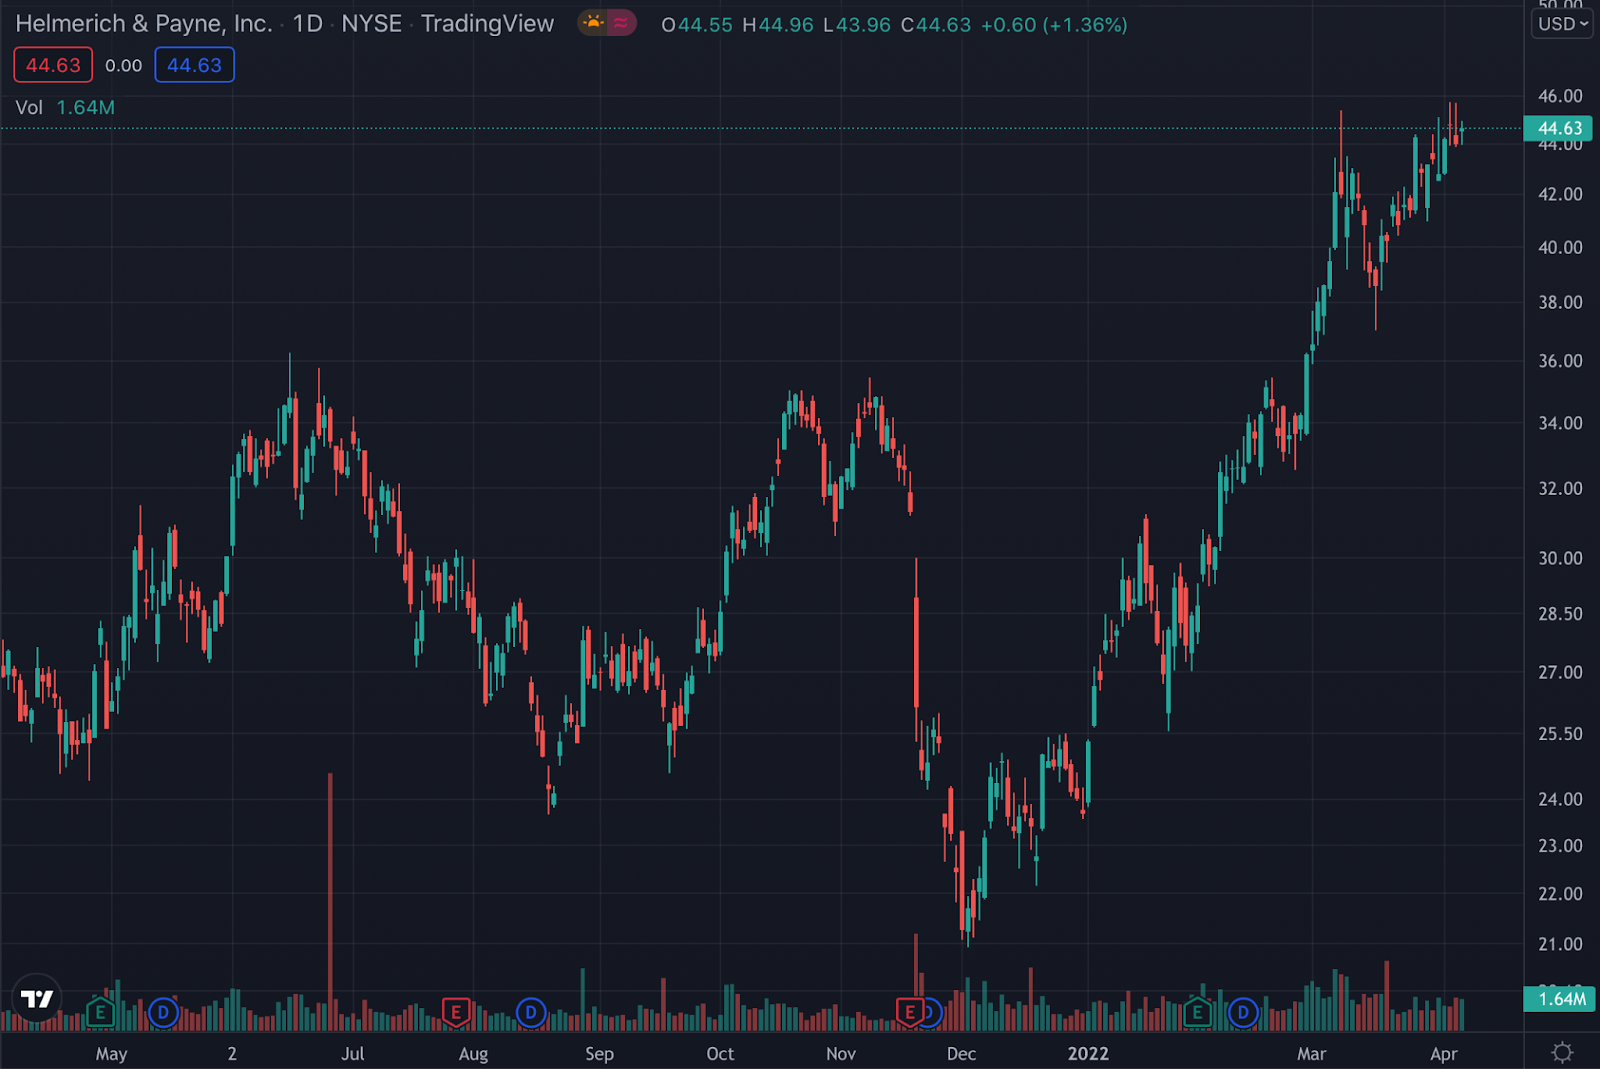The width and height of the screenshot is (1600, 1069).
Task: Click the 30.00 price axis label
Action: tap(1560, 558)
